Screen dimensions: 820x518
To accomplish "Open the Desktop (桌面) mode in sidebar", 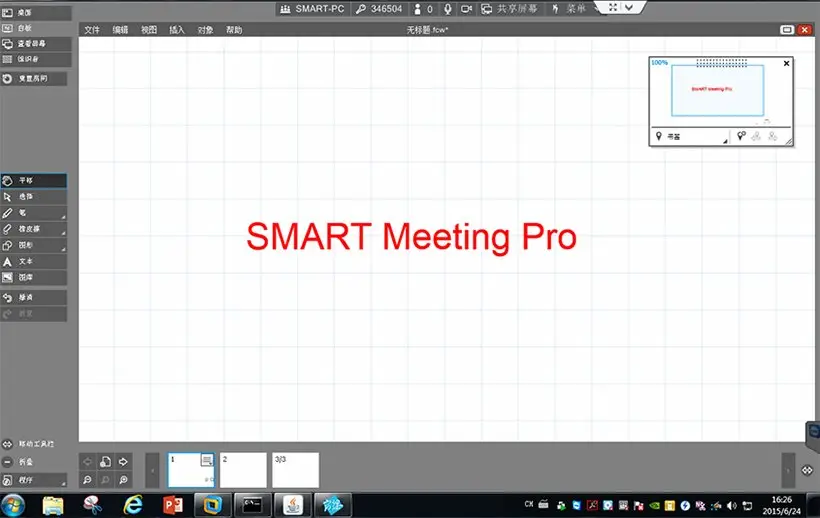I will point(35,13).
